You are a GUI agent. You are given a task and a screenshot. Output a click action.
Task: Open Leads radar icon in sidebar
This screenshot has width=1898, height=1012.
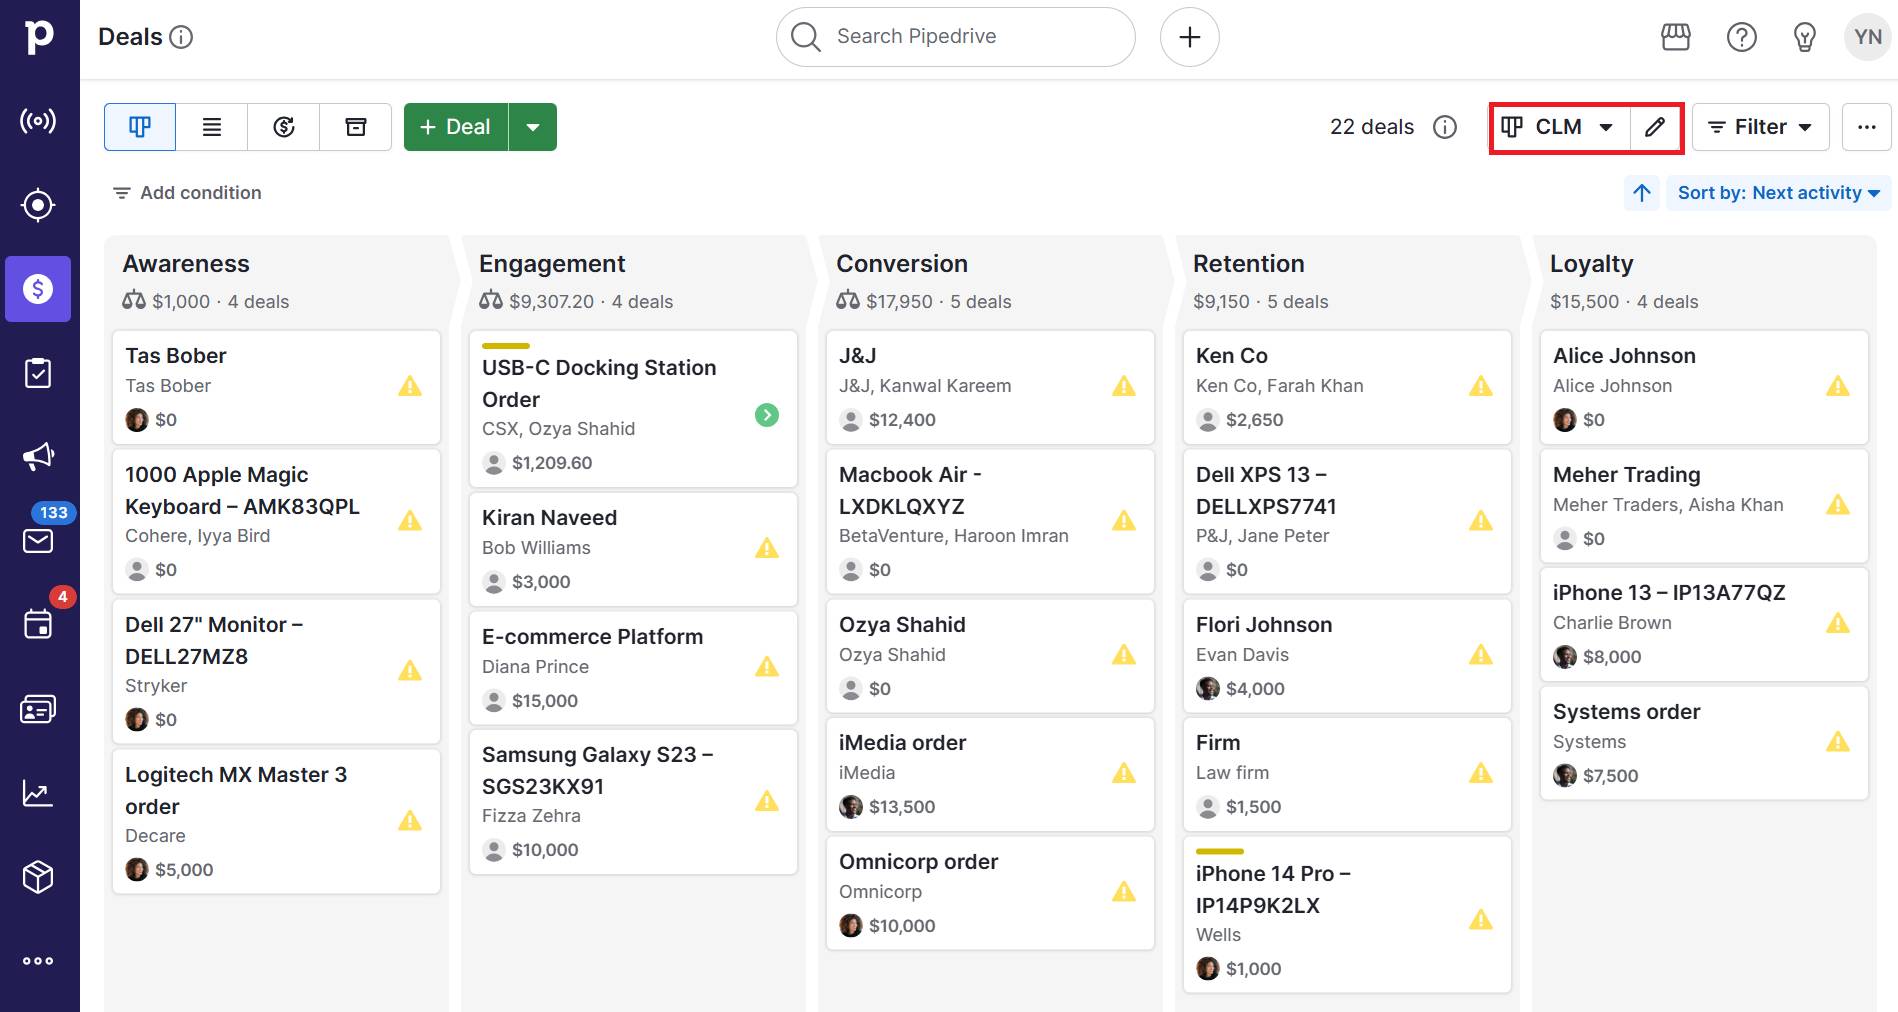point(38,121)
